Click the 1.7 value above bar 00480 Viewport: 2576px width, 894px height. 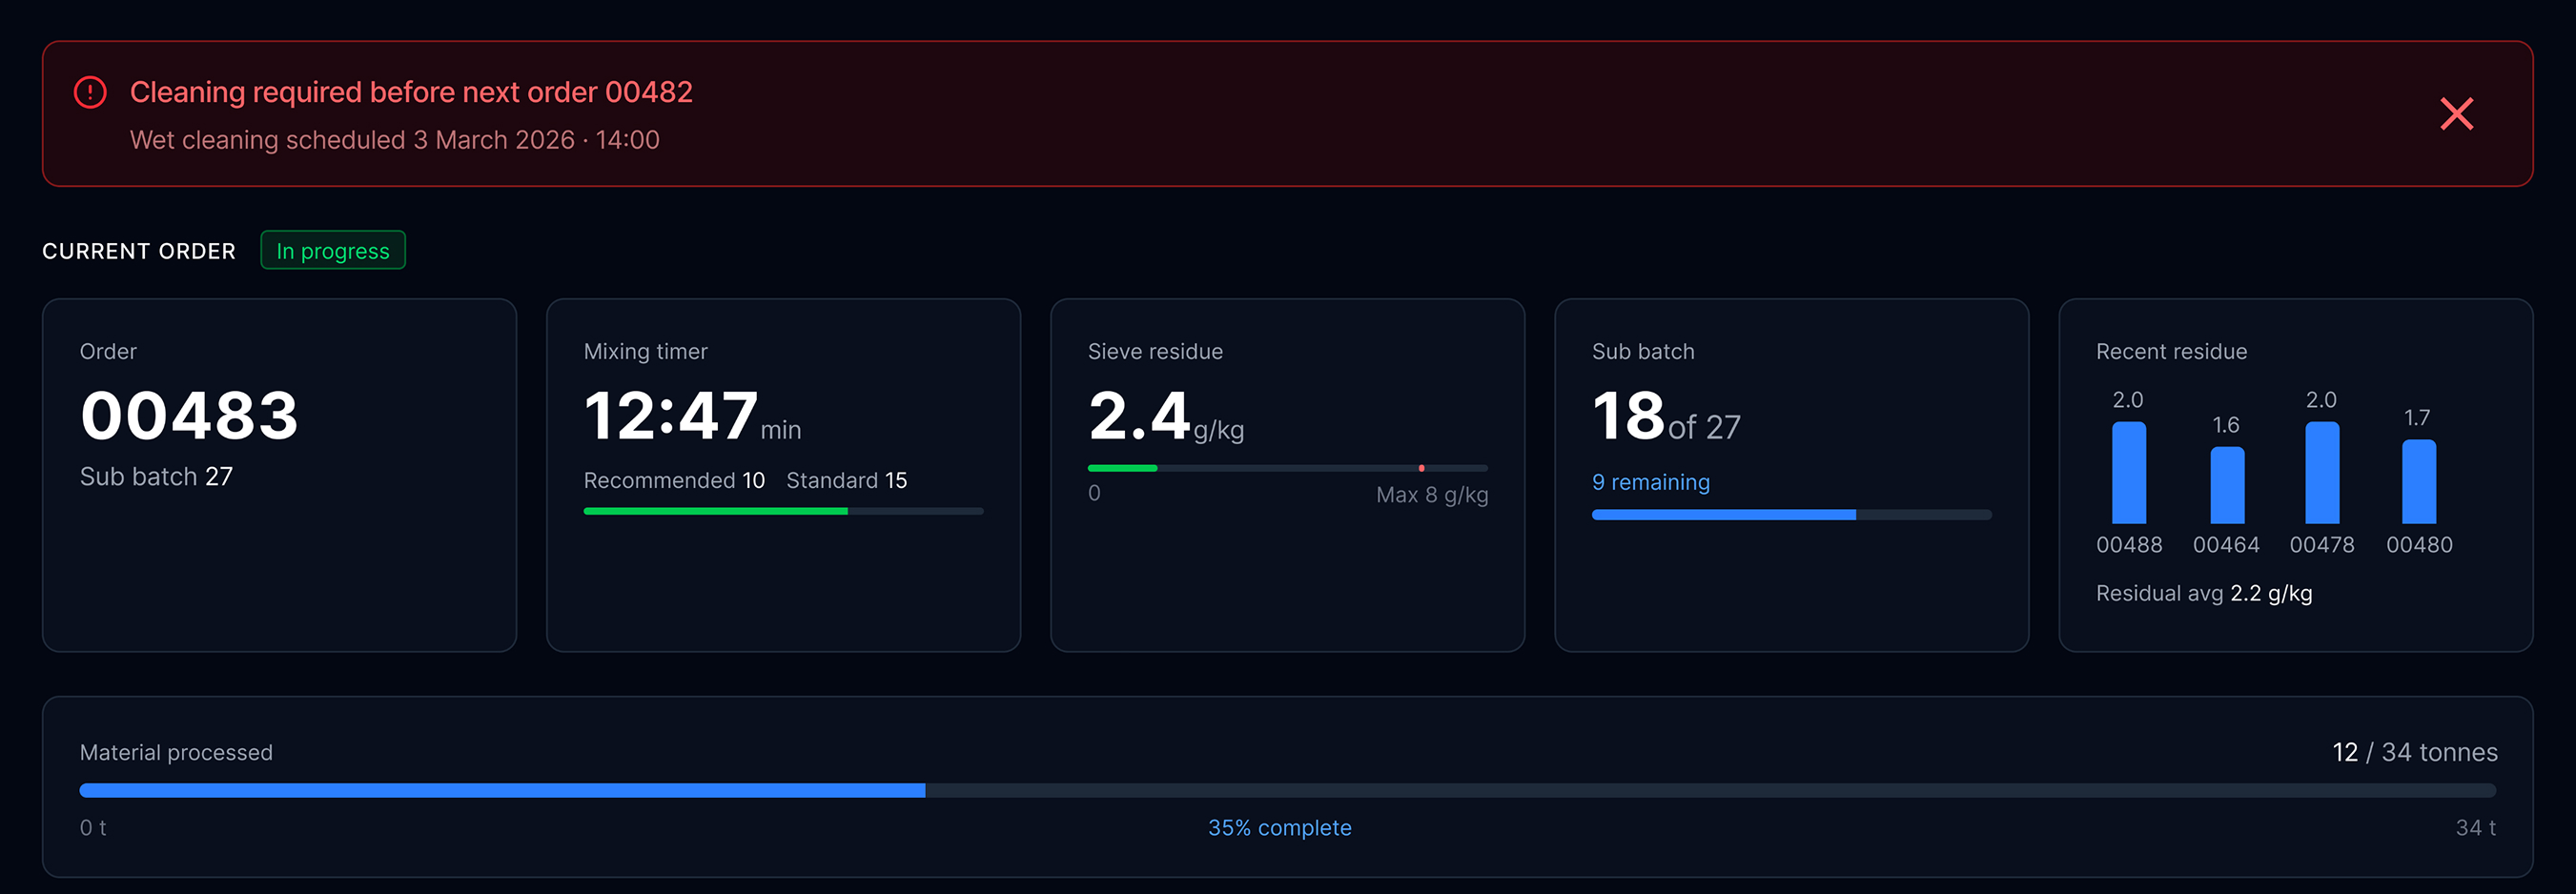pyautogui.click(x=2417, y=418)
